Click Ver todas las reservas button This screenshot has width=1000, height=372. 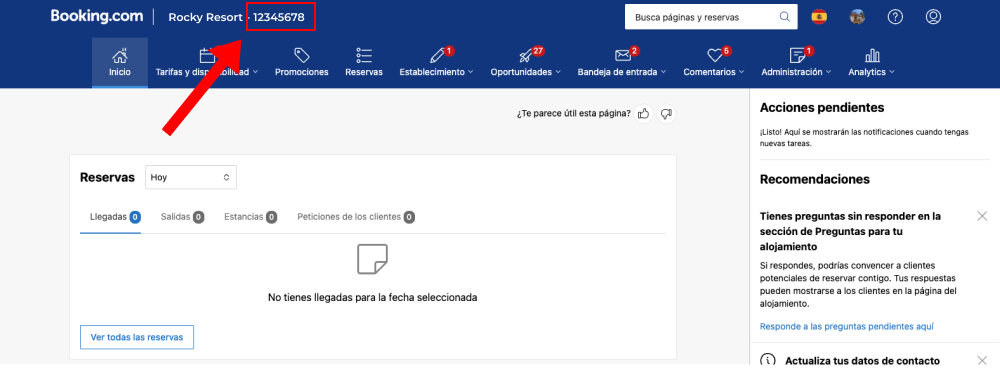(x=137, y=337)
